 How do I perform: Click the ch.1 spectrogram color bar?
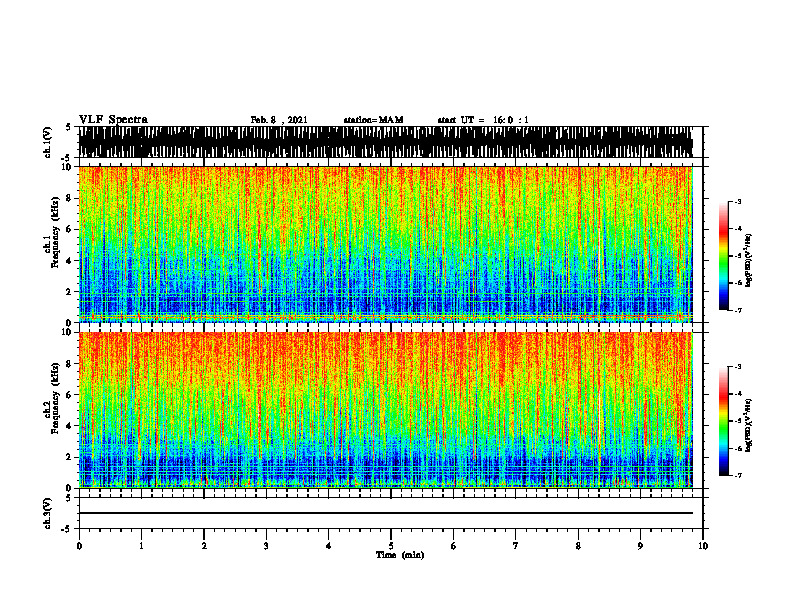pos(724,256)
